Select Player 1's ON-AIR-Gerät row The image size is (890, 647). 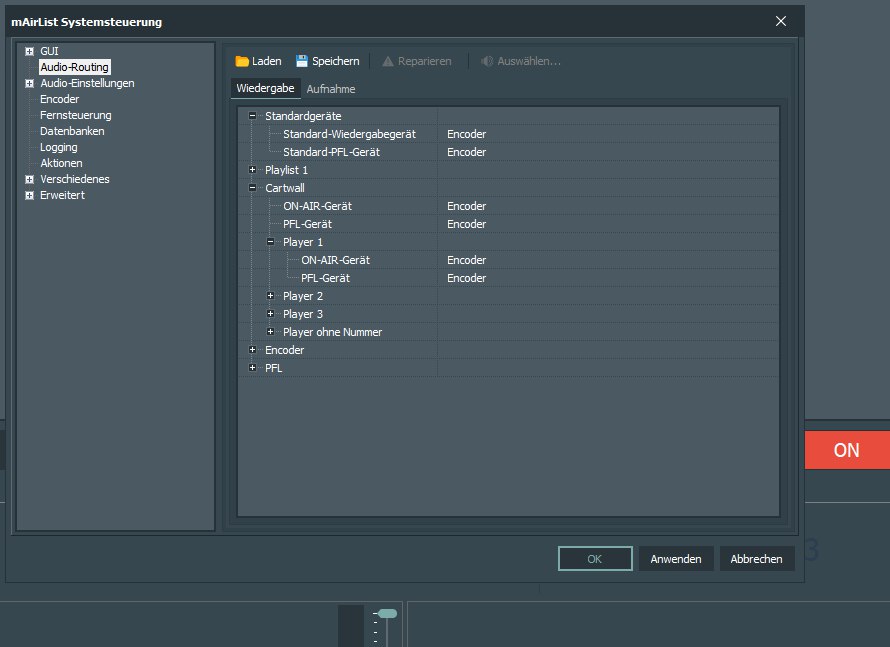pos(508,260)
